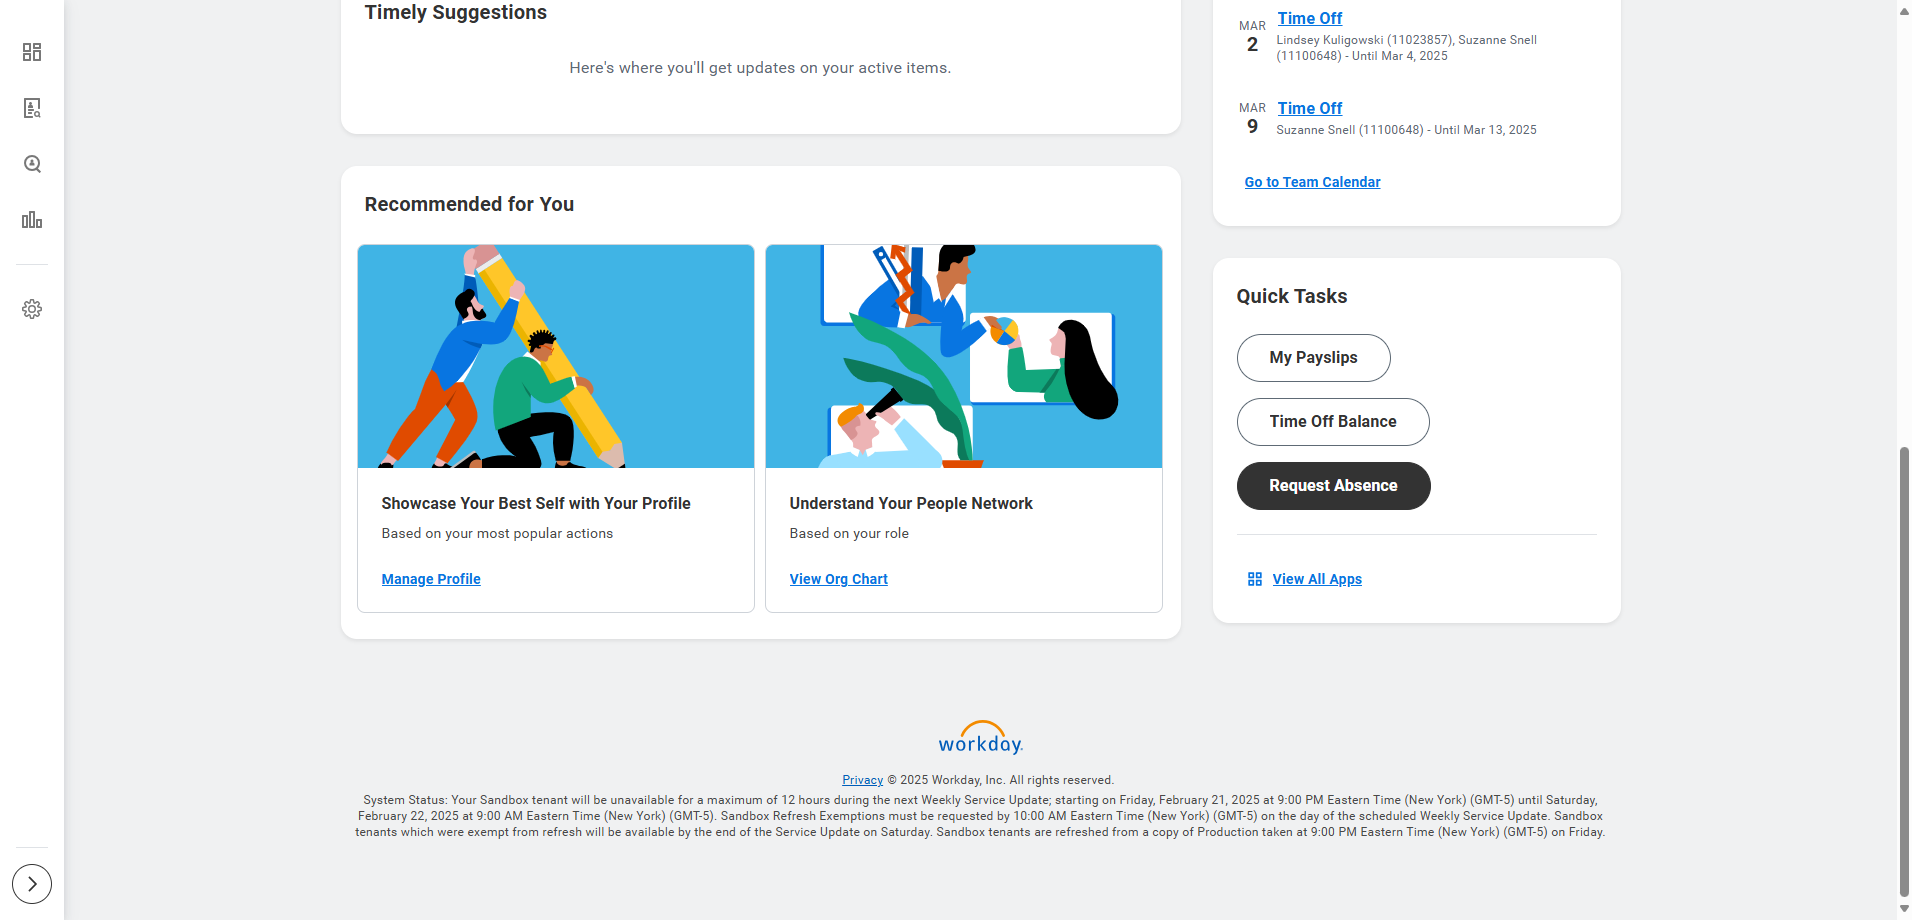Open the View Org Chart link
1912x920 pixels.
tap(838, 579)
